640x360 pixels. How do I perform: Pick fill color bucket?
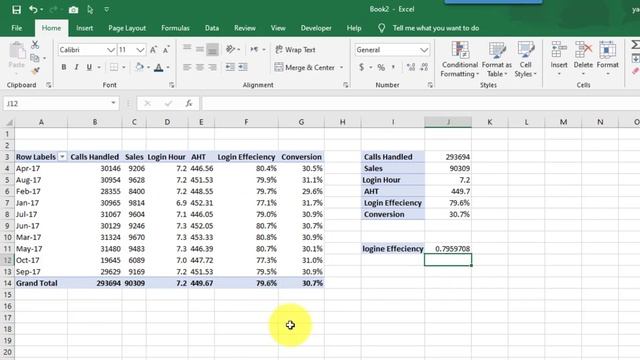(139, 67)
